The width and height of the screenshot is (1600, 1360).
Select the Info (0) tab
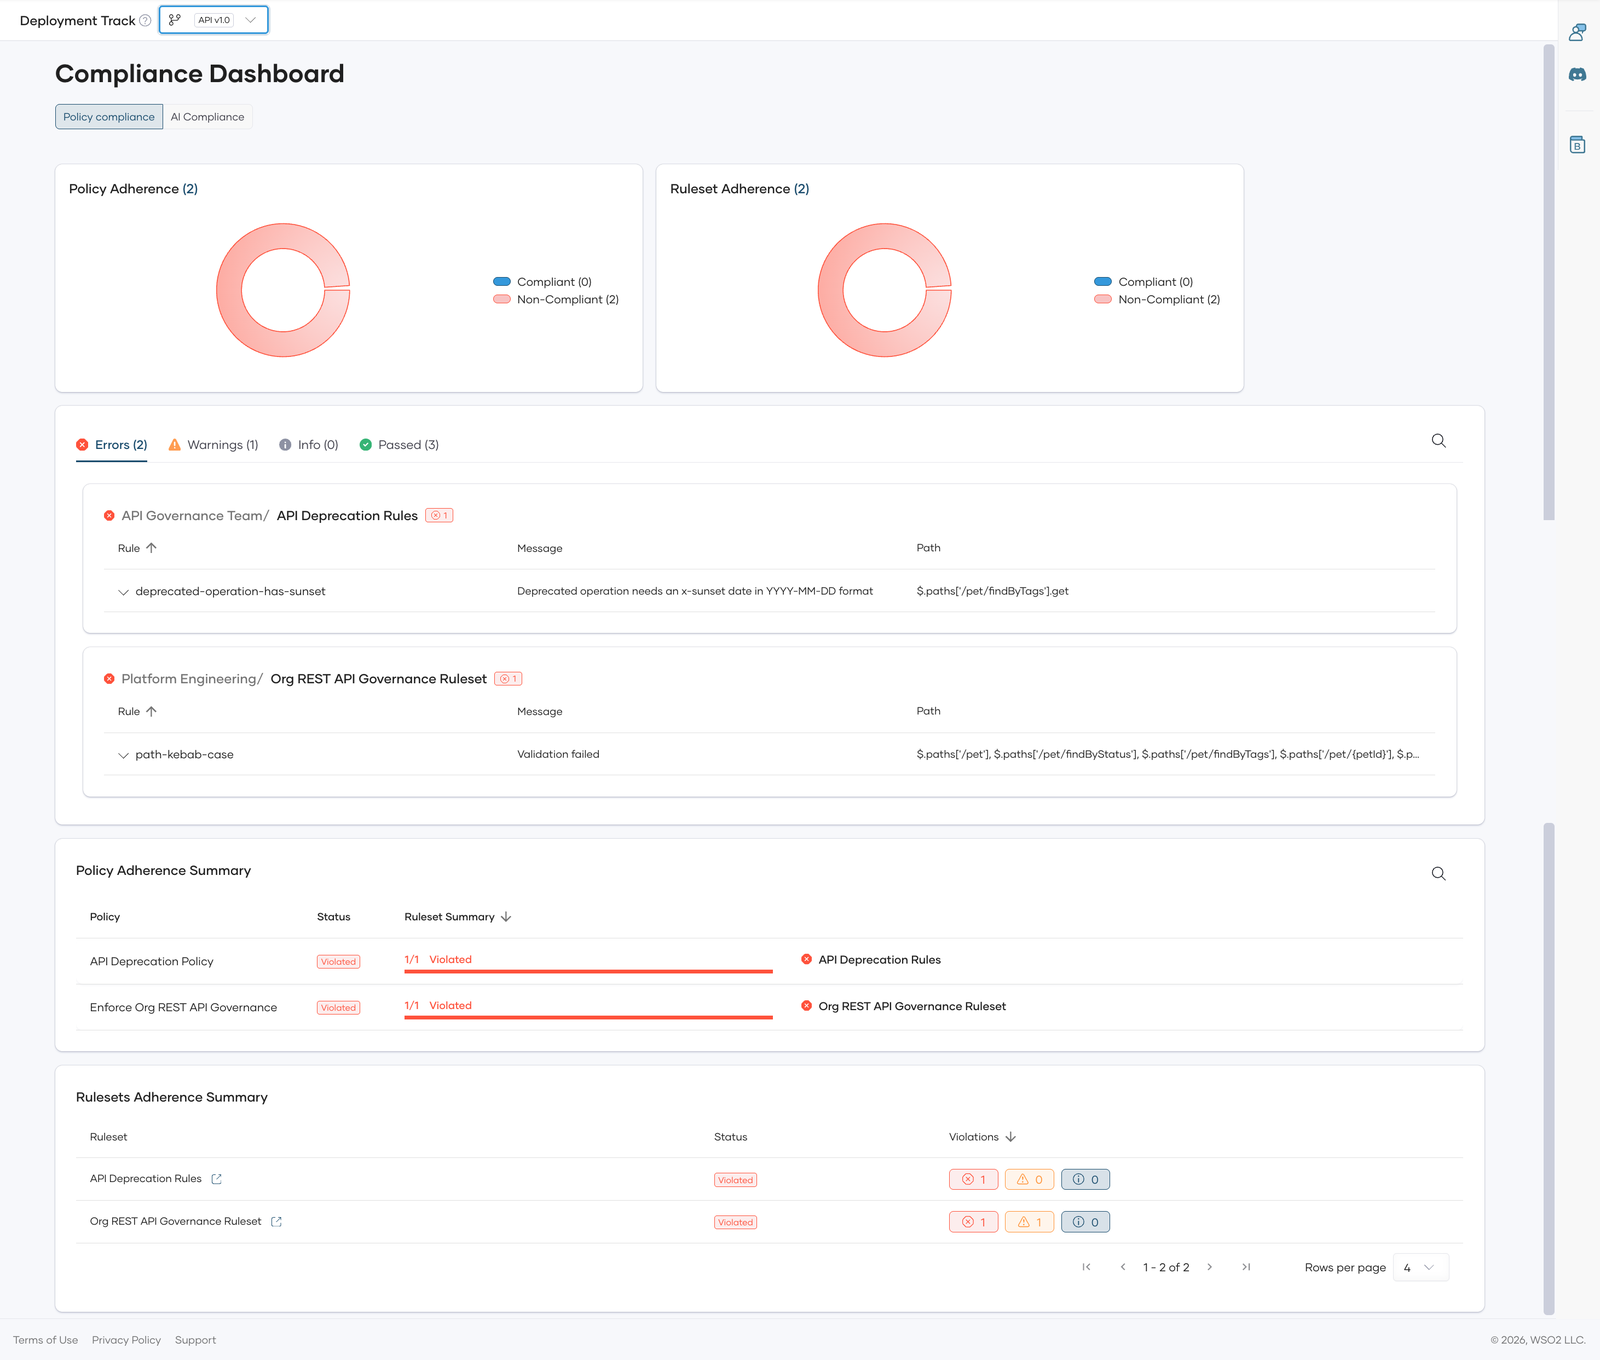tap(308, 445)
